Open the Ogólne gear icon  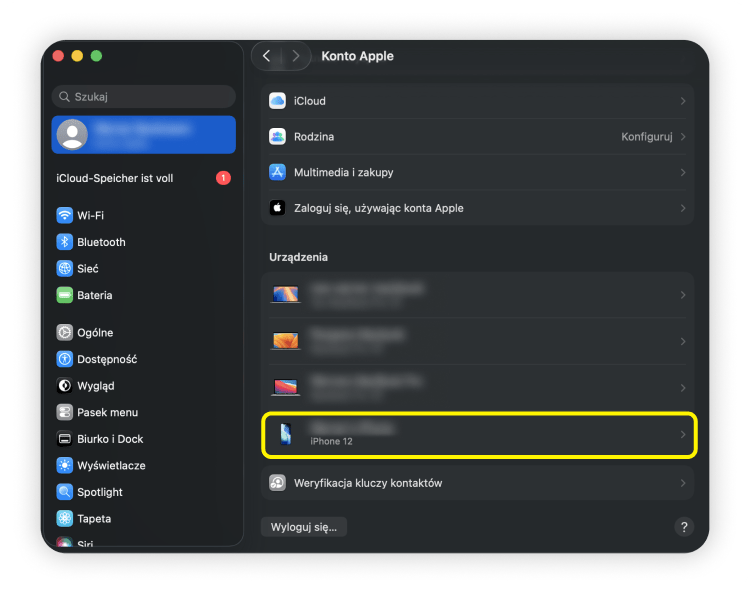(x=65, y=333)
